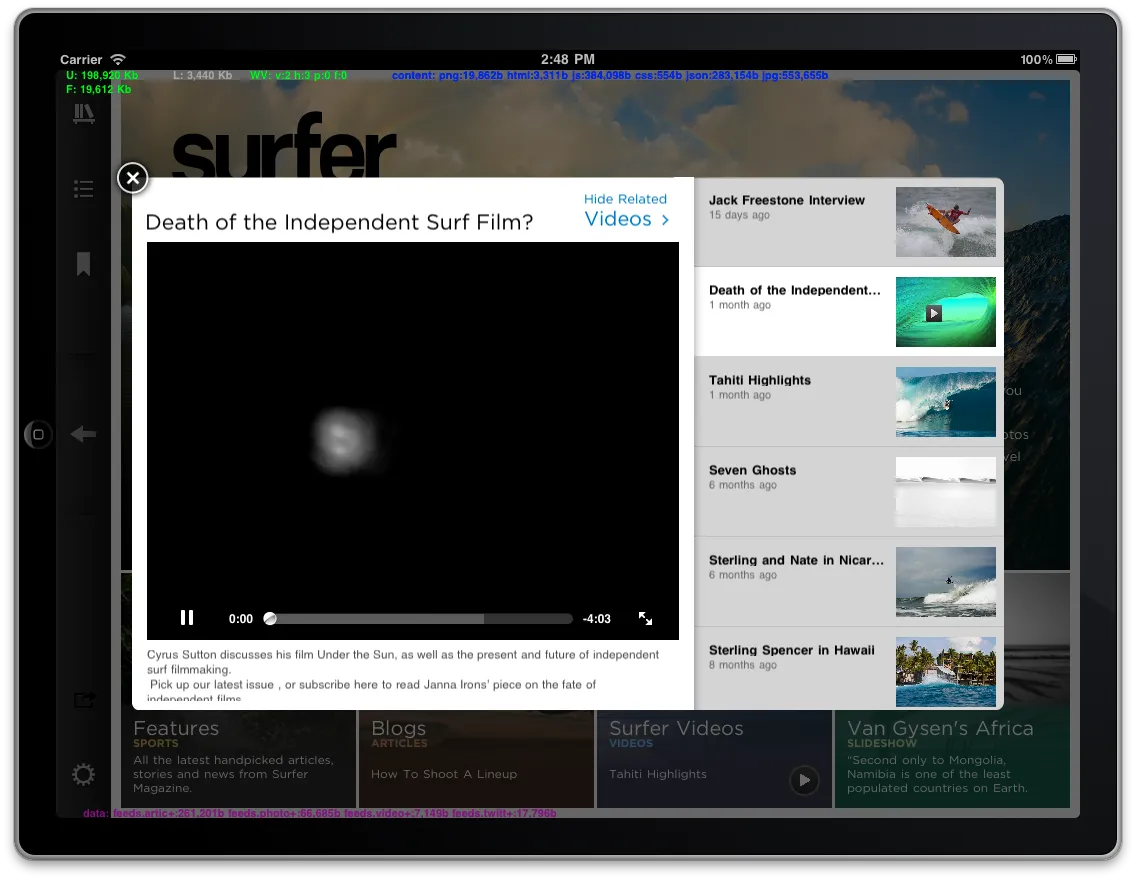Collapse related videos using chevron arrow

(665, 219)
